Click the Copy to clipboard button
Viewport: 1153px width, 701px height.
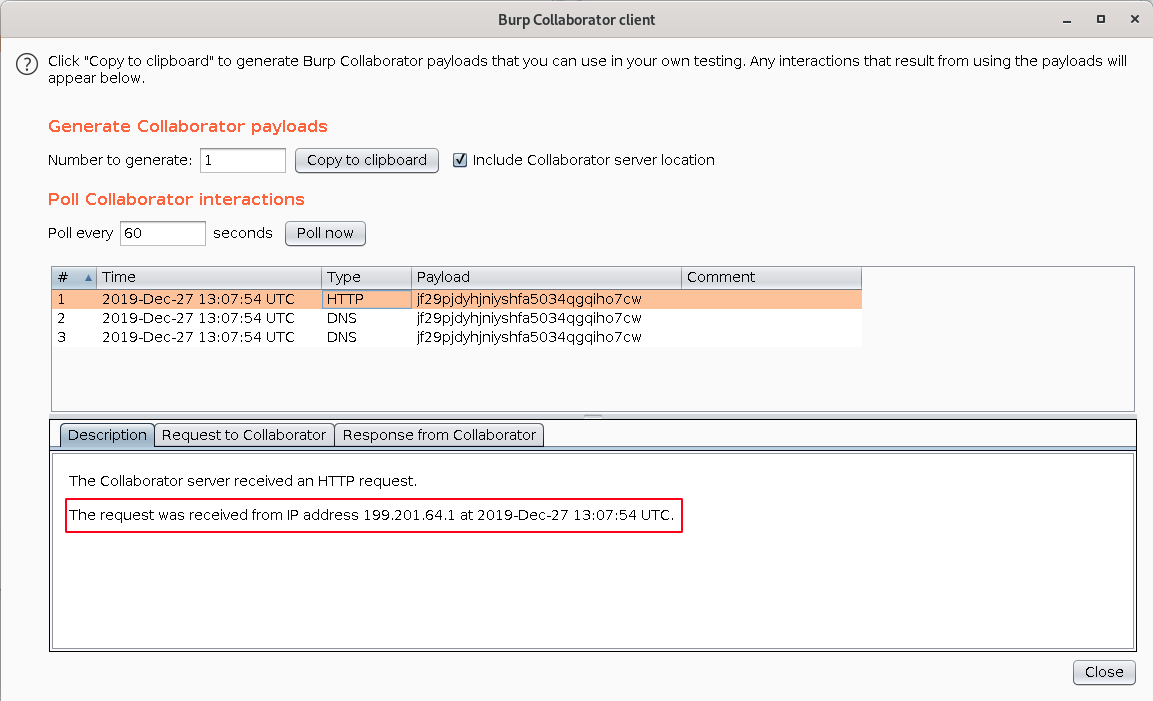(366, 160)
